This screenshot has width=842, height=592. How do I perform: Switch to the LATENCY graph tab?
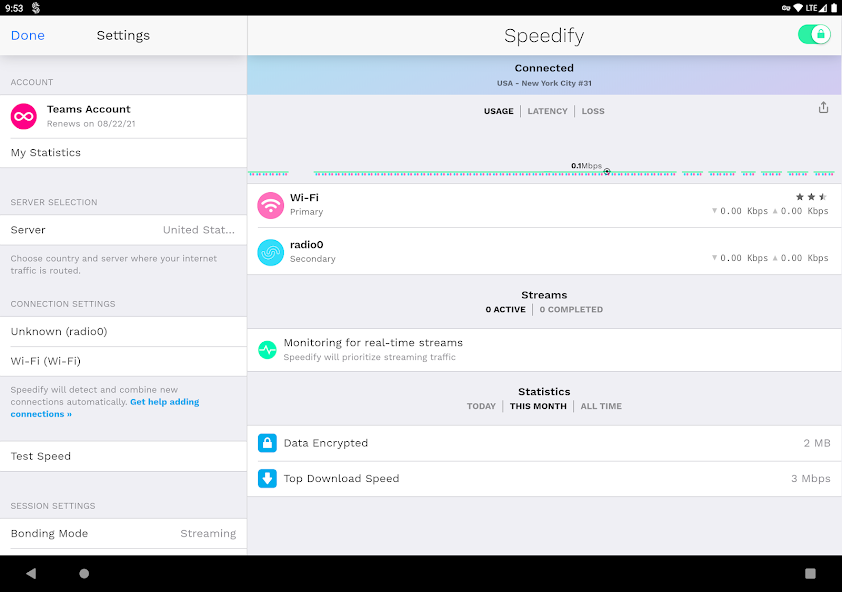click(547, 111)
